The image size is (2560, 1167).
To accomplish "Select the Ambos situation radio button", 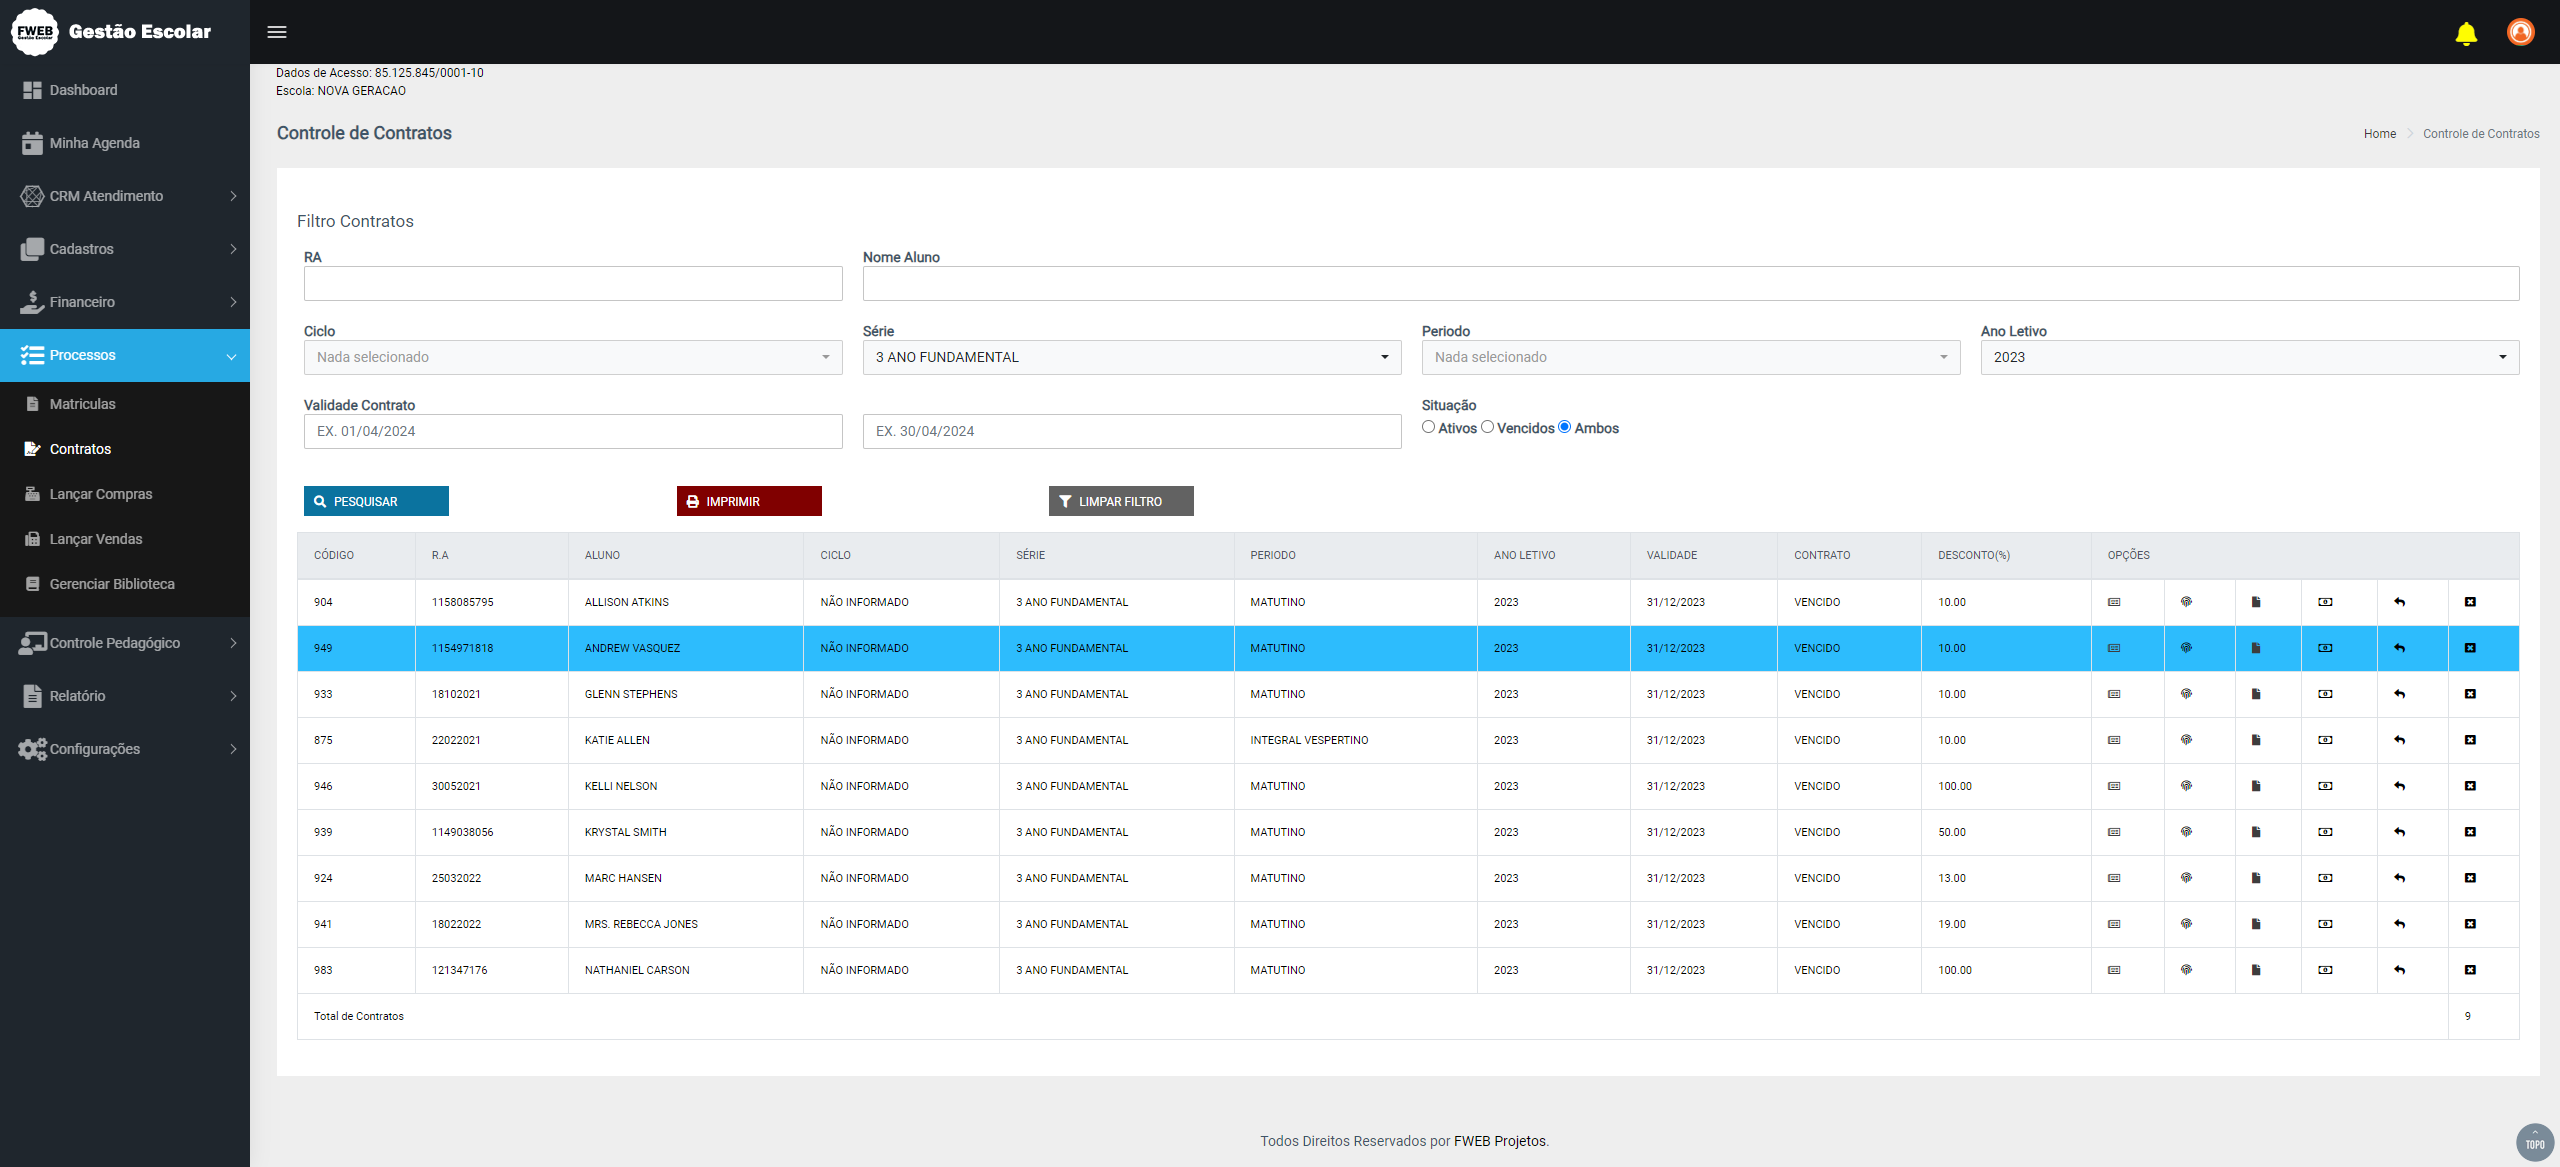I will [x=1564, y=427].
